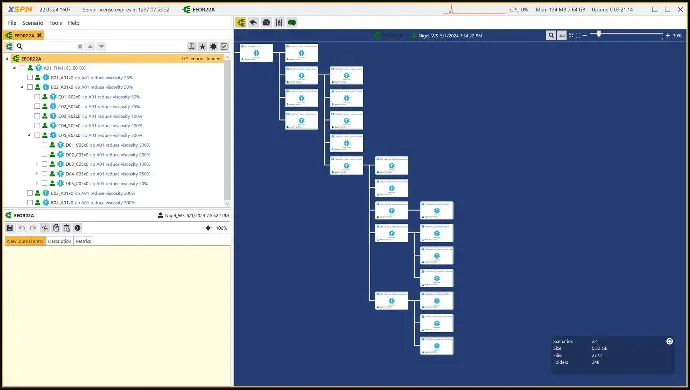
Task: Click the magnifier search icon in the graph header
Action: point(551,35)
